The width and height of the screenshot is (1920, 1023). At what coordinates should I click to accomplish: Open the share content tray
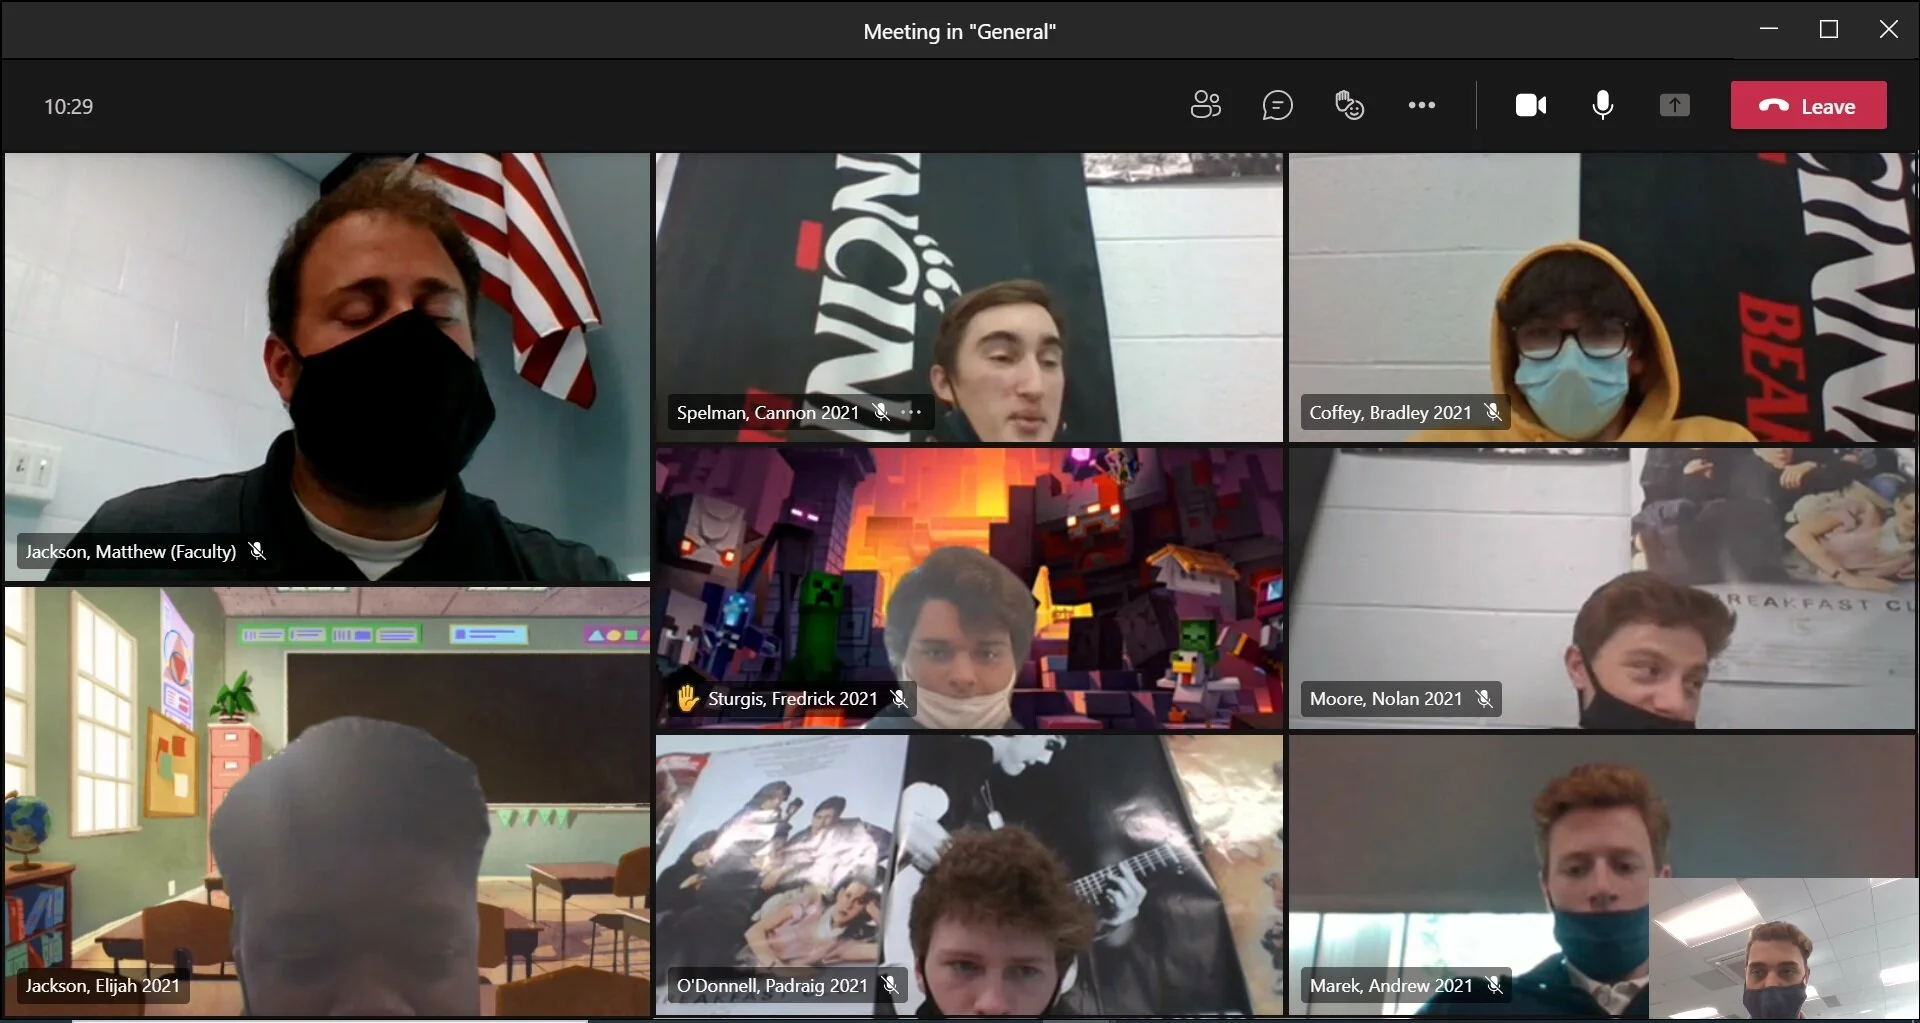1674,105
